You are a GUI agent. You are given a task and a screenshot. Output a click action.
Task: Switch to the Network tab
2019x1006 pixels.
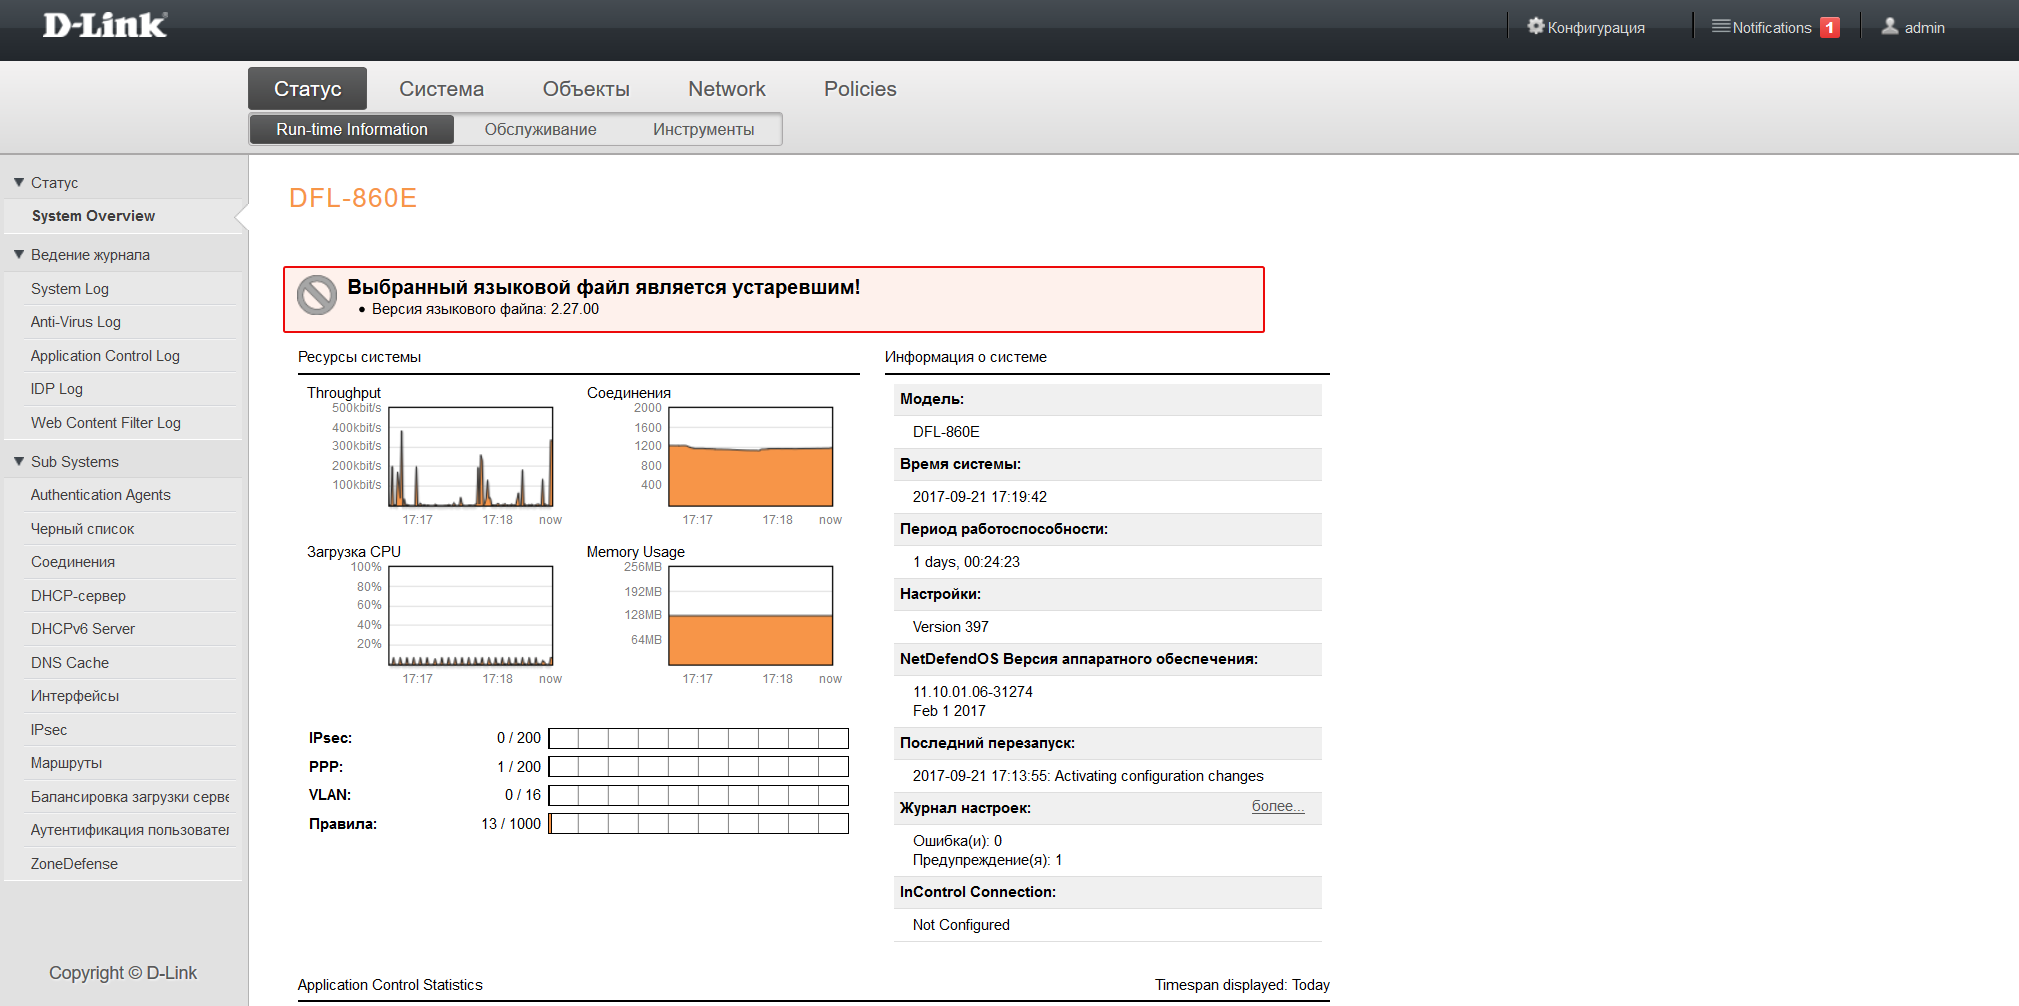(x=726, y=89)
